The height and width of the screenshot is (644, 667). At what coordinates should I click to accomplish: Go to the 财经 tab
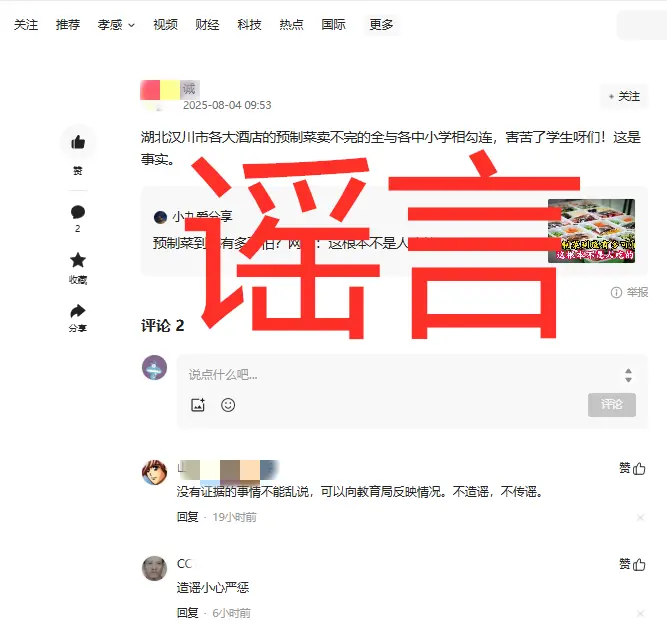coord(207,25)
